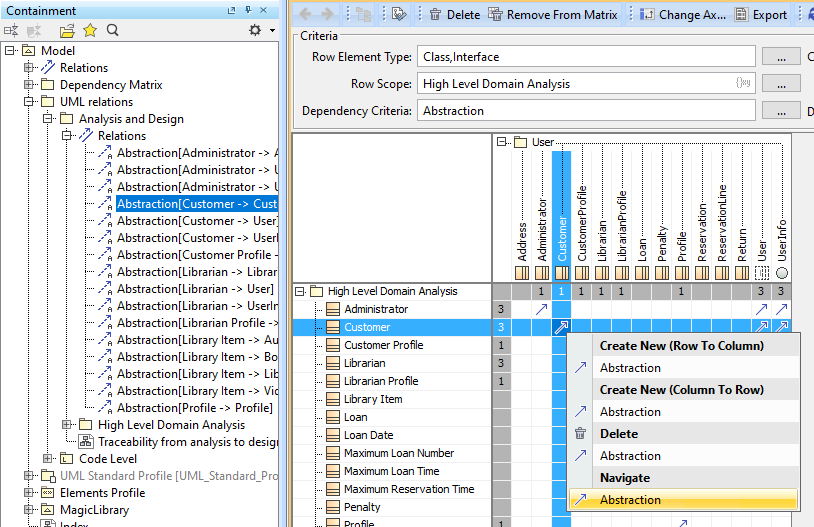Click the abstraction arrow in Administrator row

click(x=542, y=310)
